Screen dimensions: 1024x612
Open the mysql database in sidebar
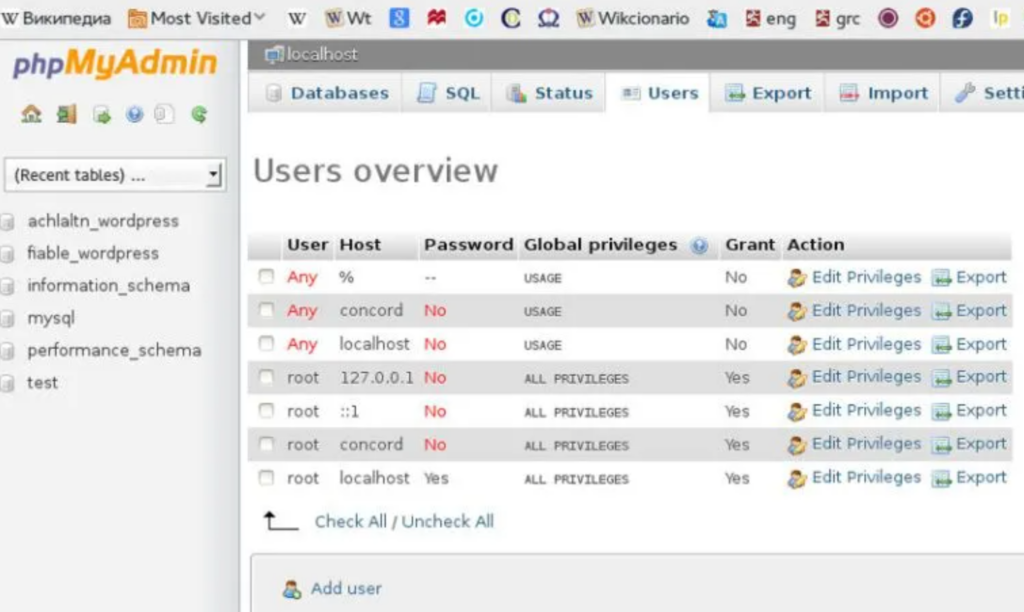point(51,318)
